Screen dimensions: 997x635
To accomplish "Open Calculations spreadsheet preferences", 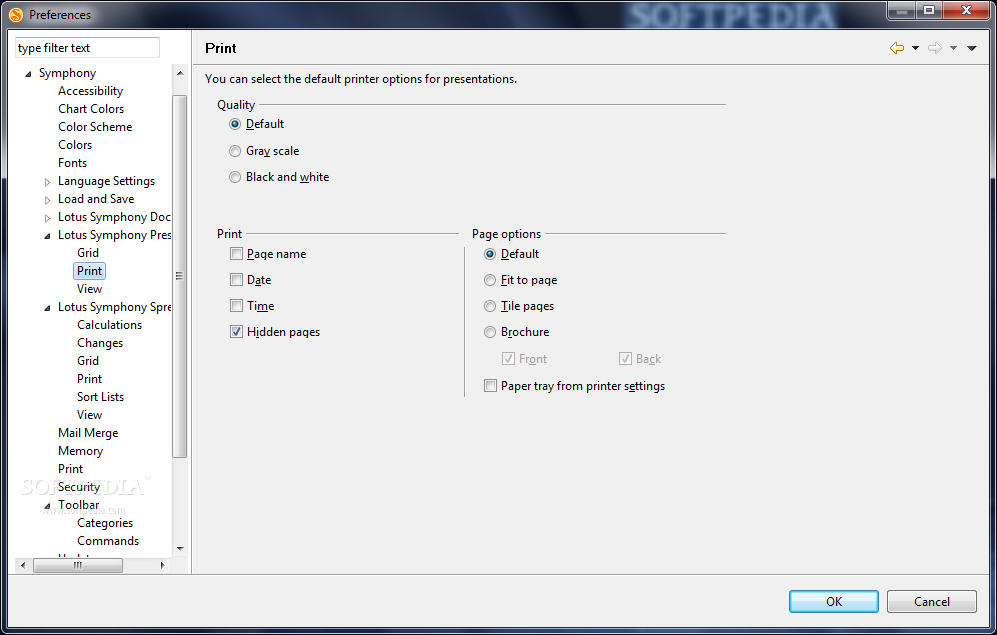I will [x=109, y=325].
